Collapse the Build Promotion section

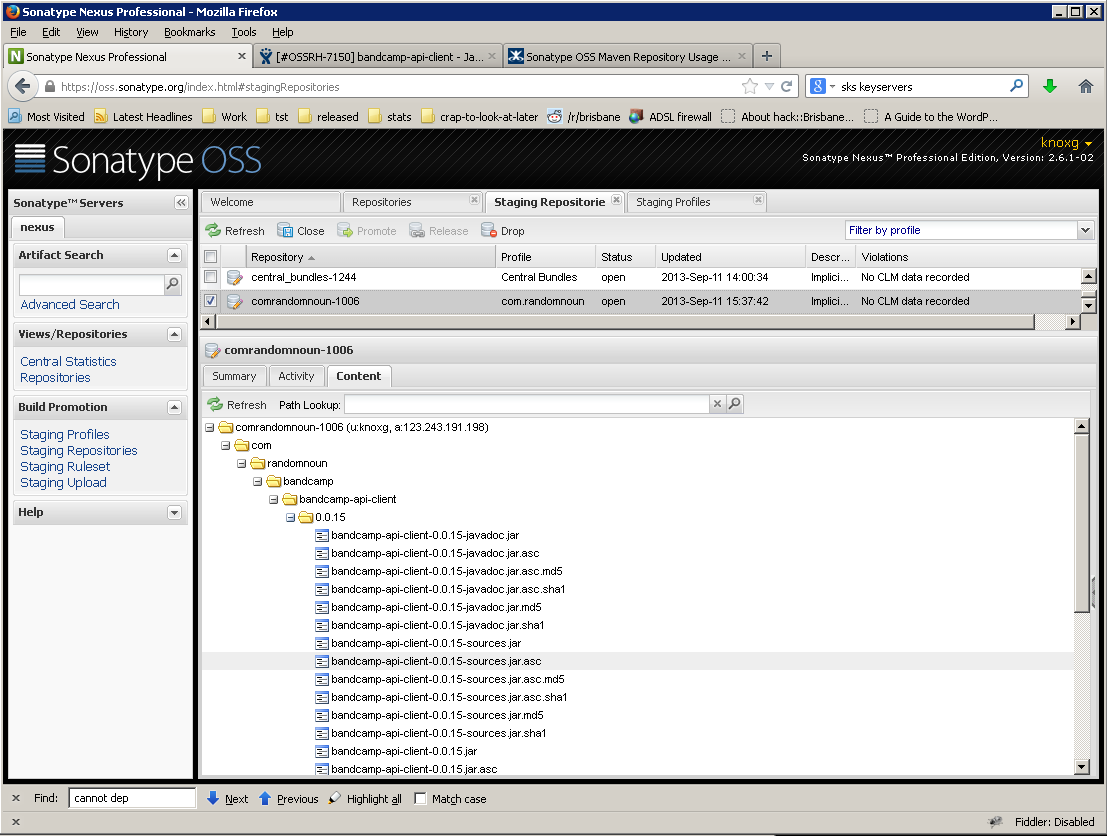pos(174,407)
